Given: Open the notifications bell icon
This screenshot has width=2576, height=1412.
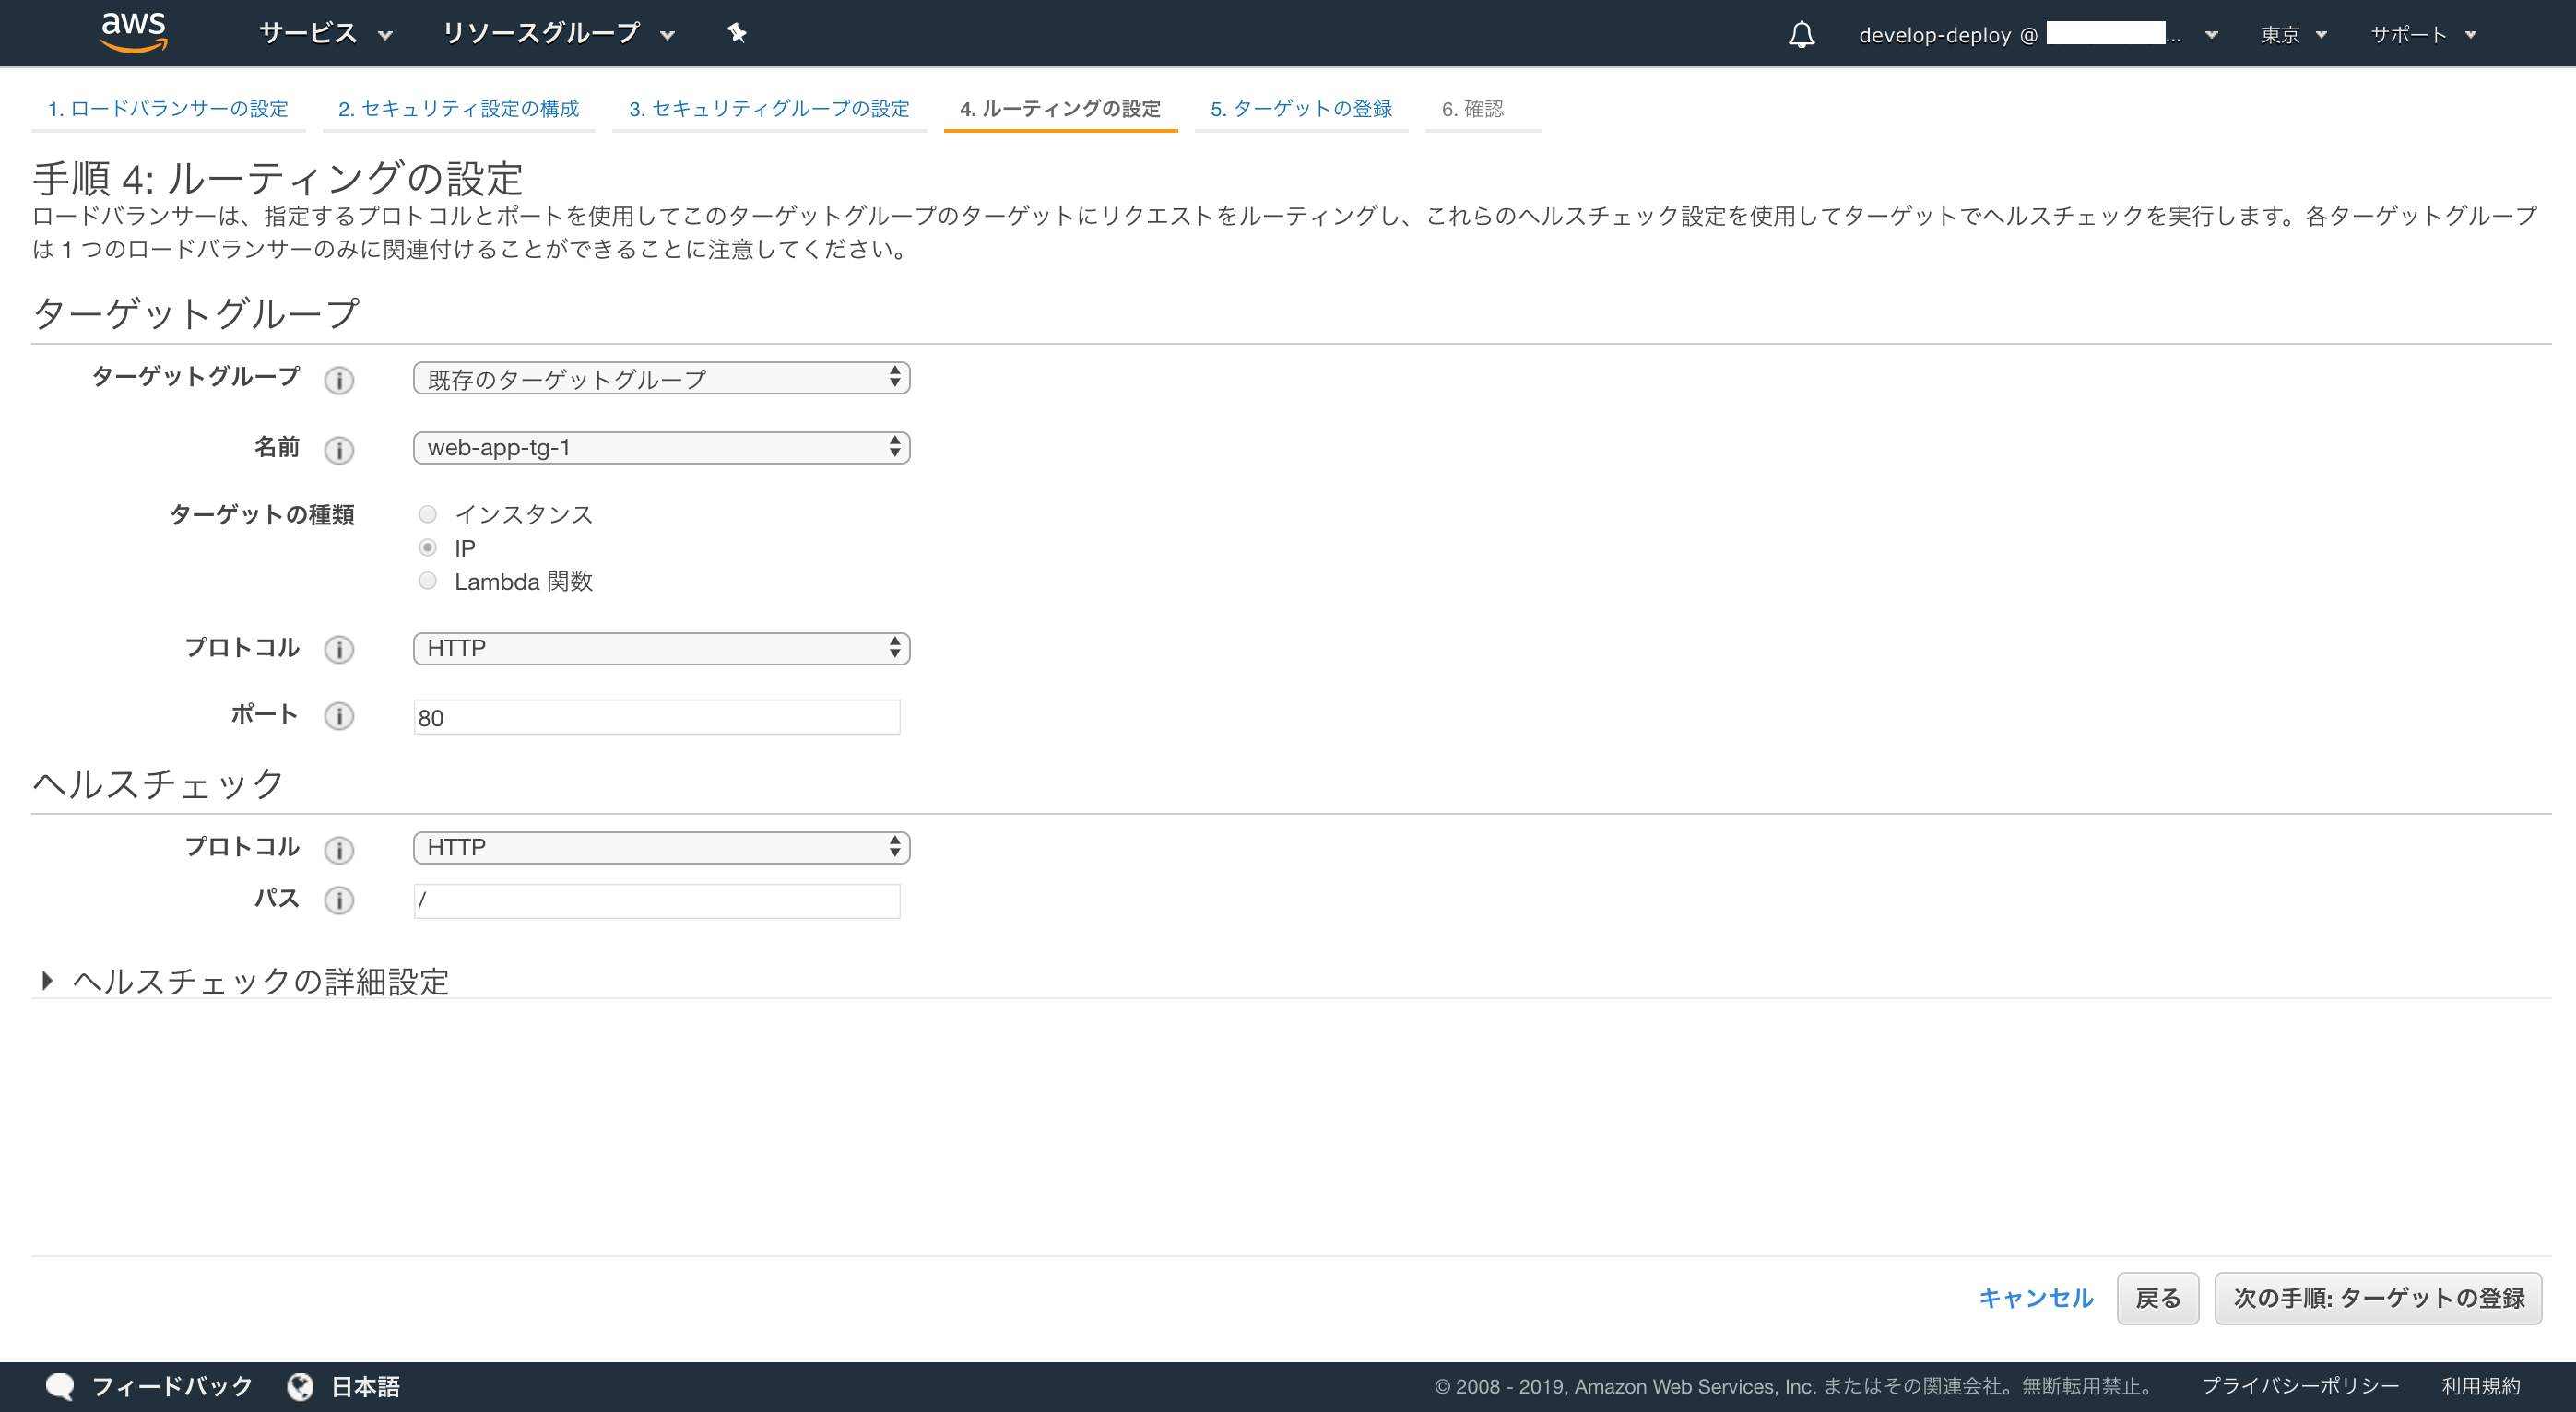Looking at the screenshot, I should (1801, 35).
